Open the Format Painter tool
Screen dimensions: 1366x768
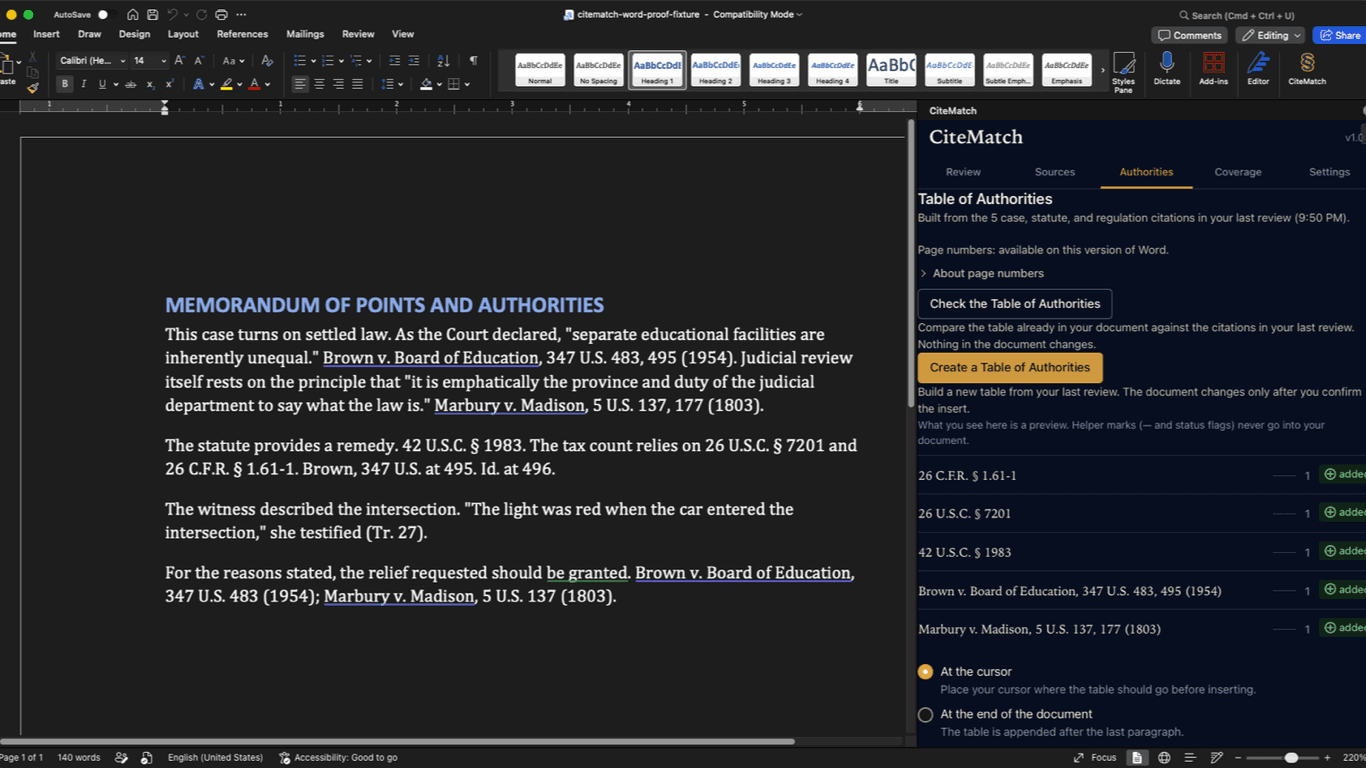coord(33,87)
